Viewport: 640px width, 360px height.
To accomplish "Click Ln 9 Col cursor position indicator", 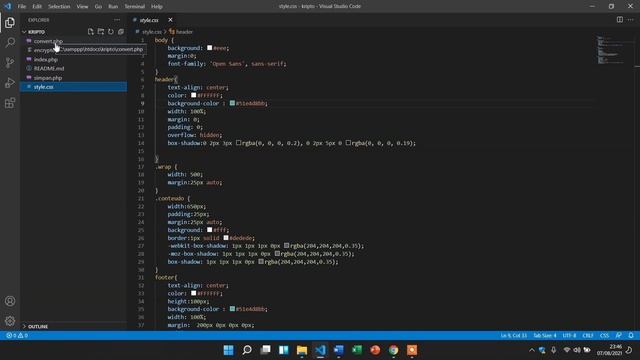I will click(x=513, y=335).
